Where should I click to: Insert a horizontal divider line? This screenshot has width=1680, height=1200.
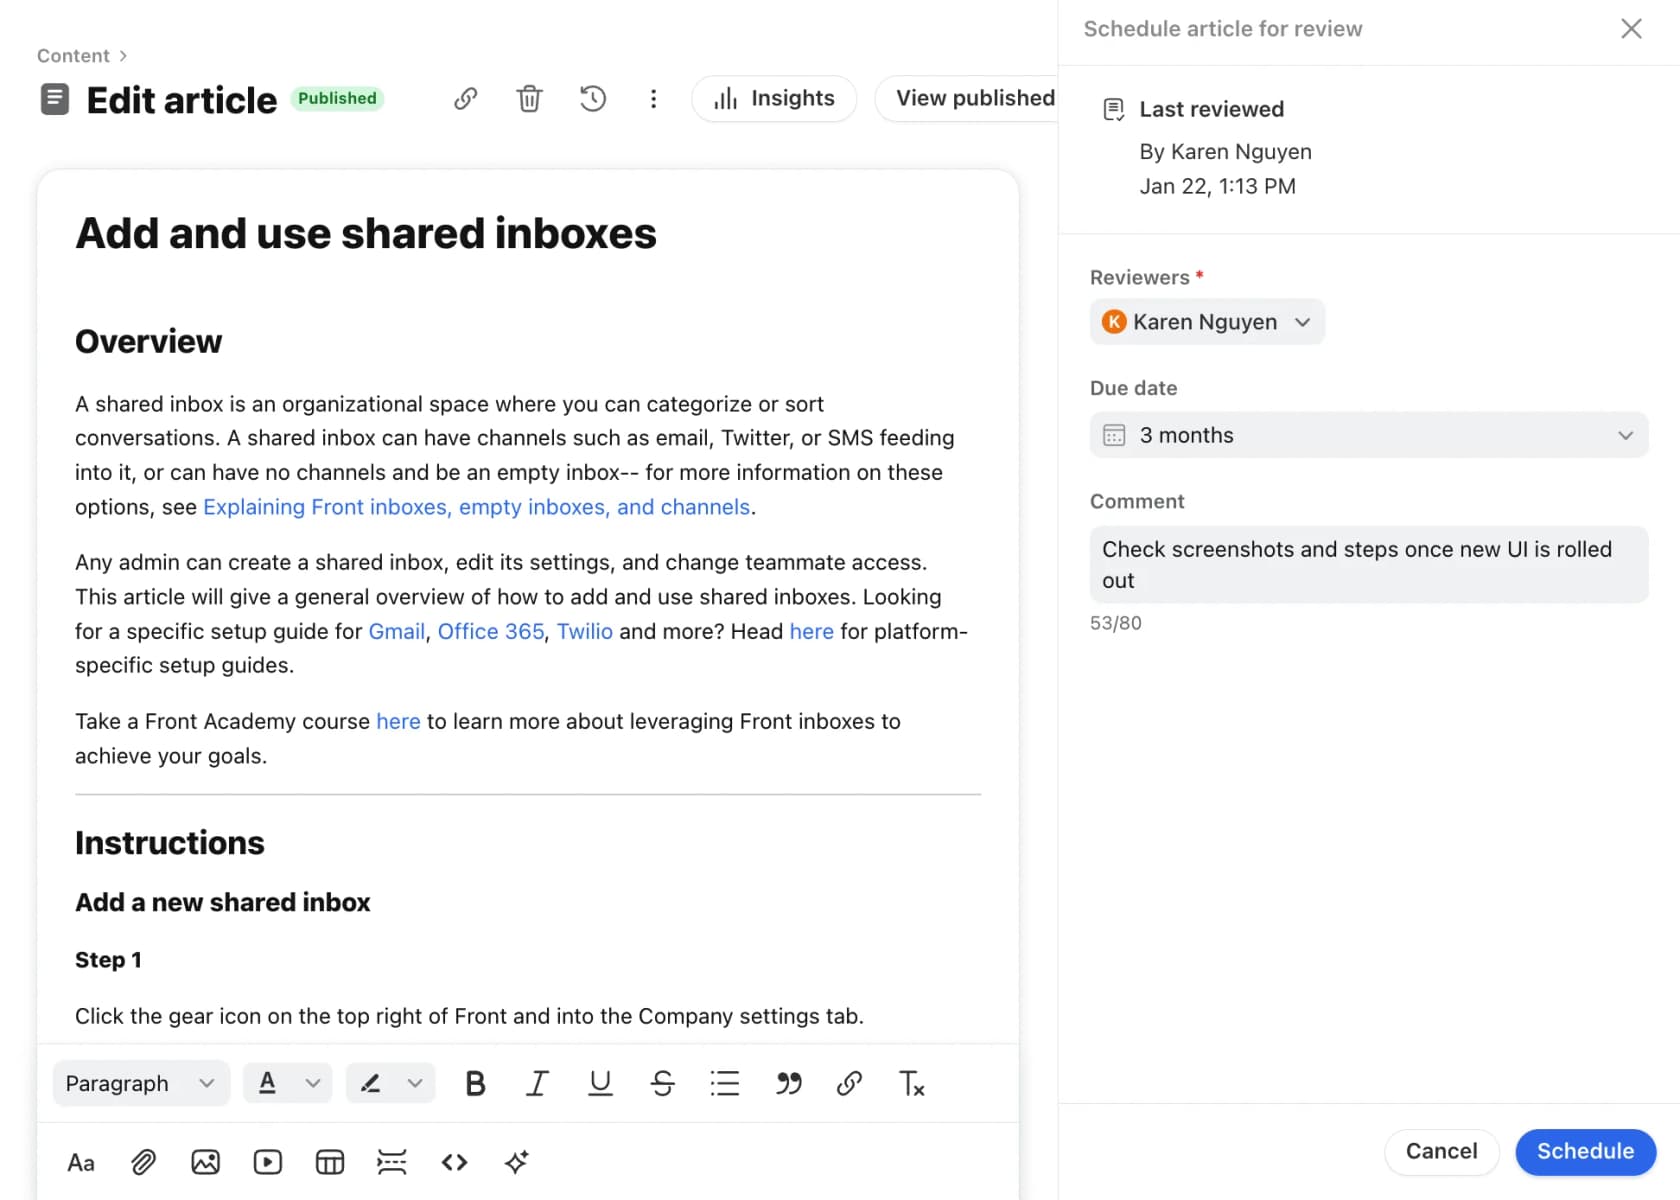pyautogui.click(x=392, y=1162)
